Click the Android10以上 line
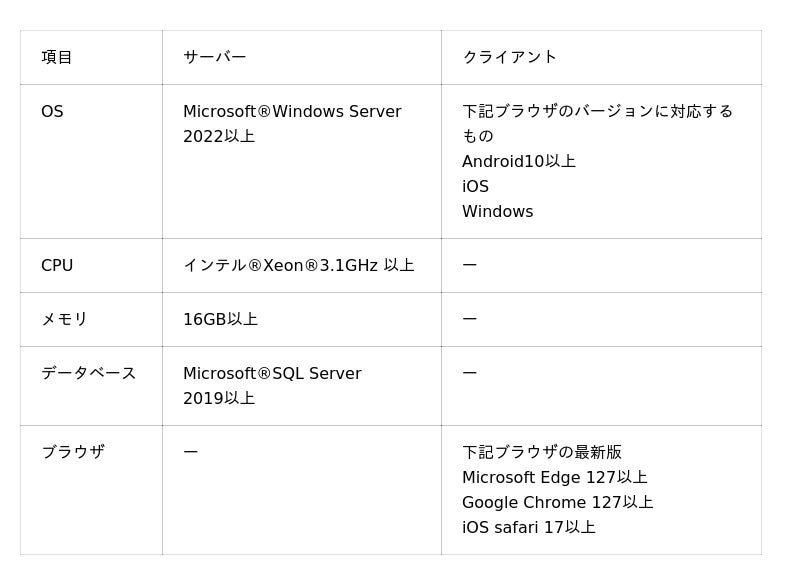The image size is (800, 585). (x=518, y=161)
